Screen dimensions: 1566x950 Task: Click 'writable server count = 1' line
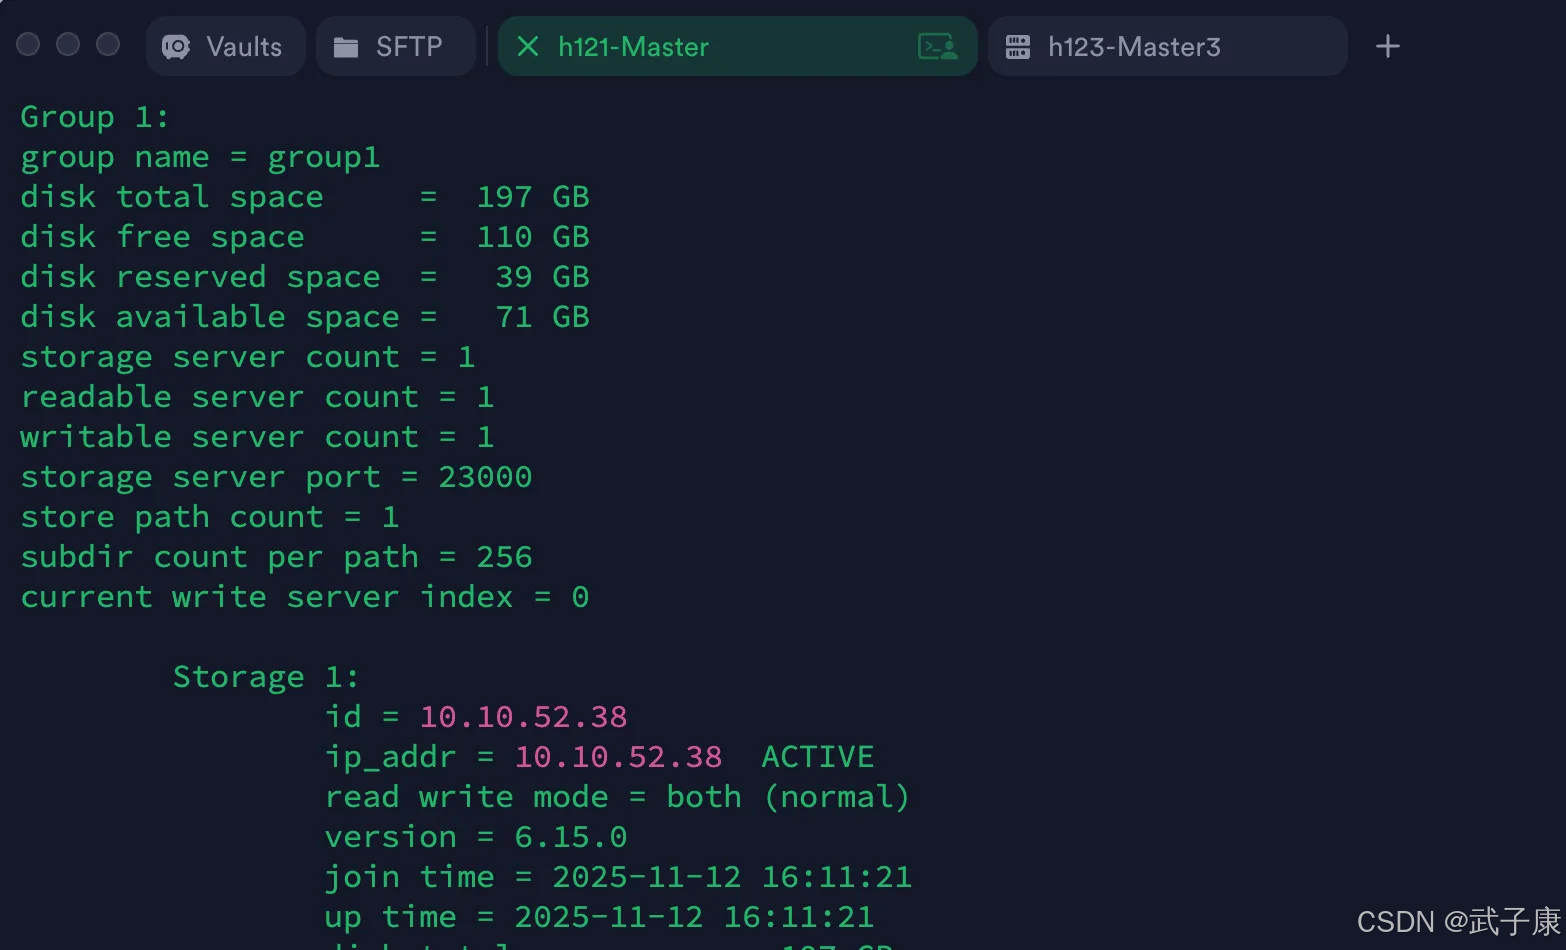point(257,437)
